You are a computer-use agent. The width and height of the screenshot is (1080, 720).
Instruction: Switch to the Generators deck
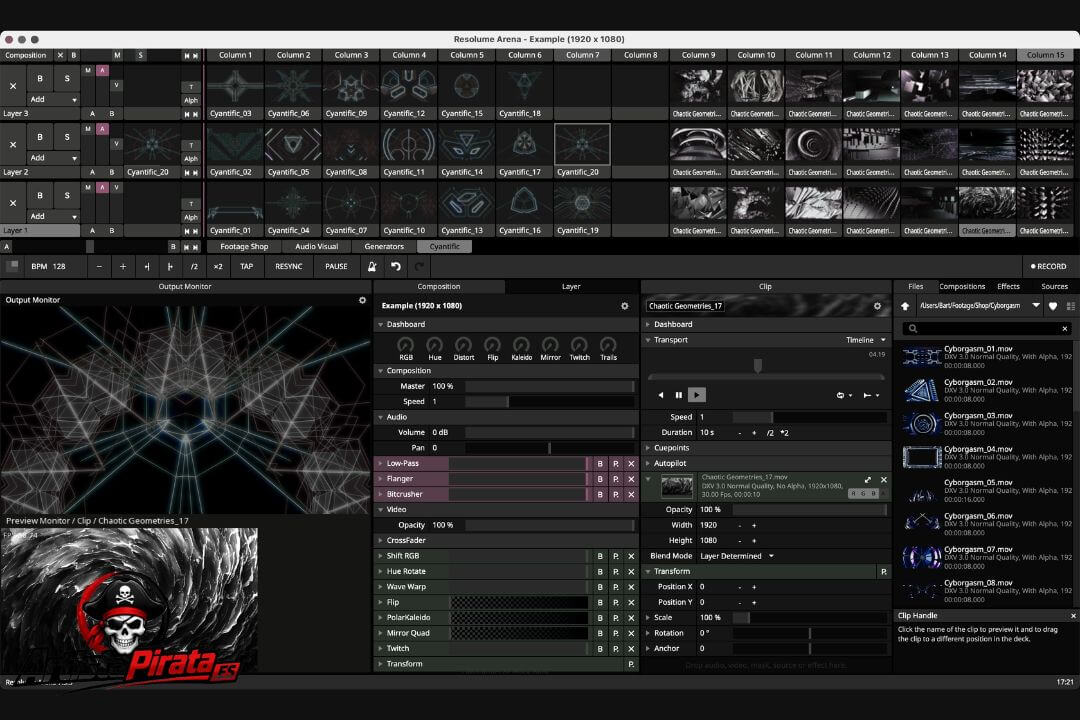384,247
